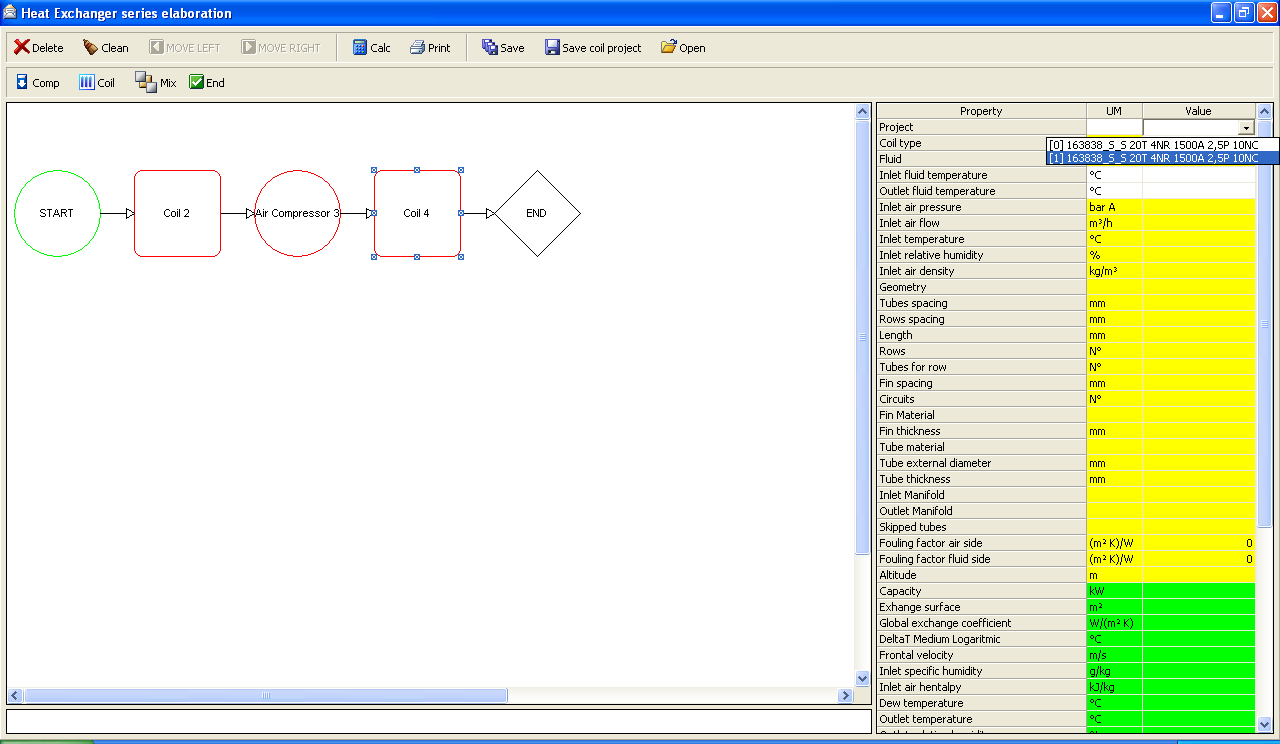Click the Save toolbar button
The height and width of the screenshot is (744, 1280).
503,48
